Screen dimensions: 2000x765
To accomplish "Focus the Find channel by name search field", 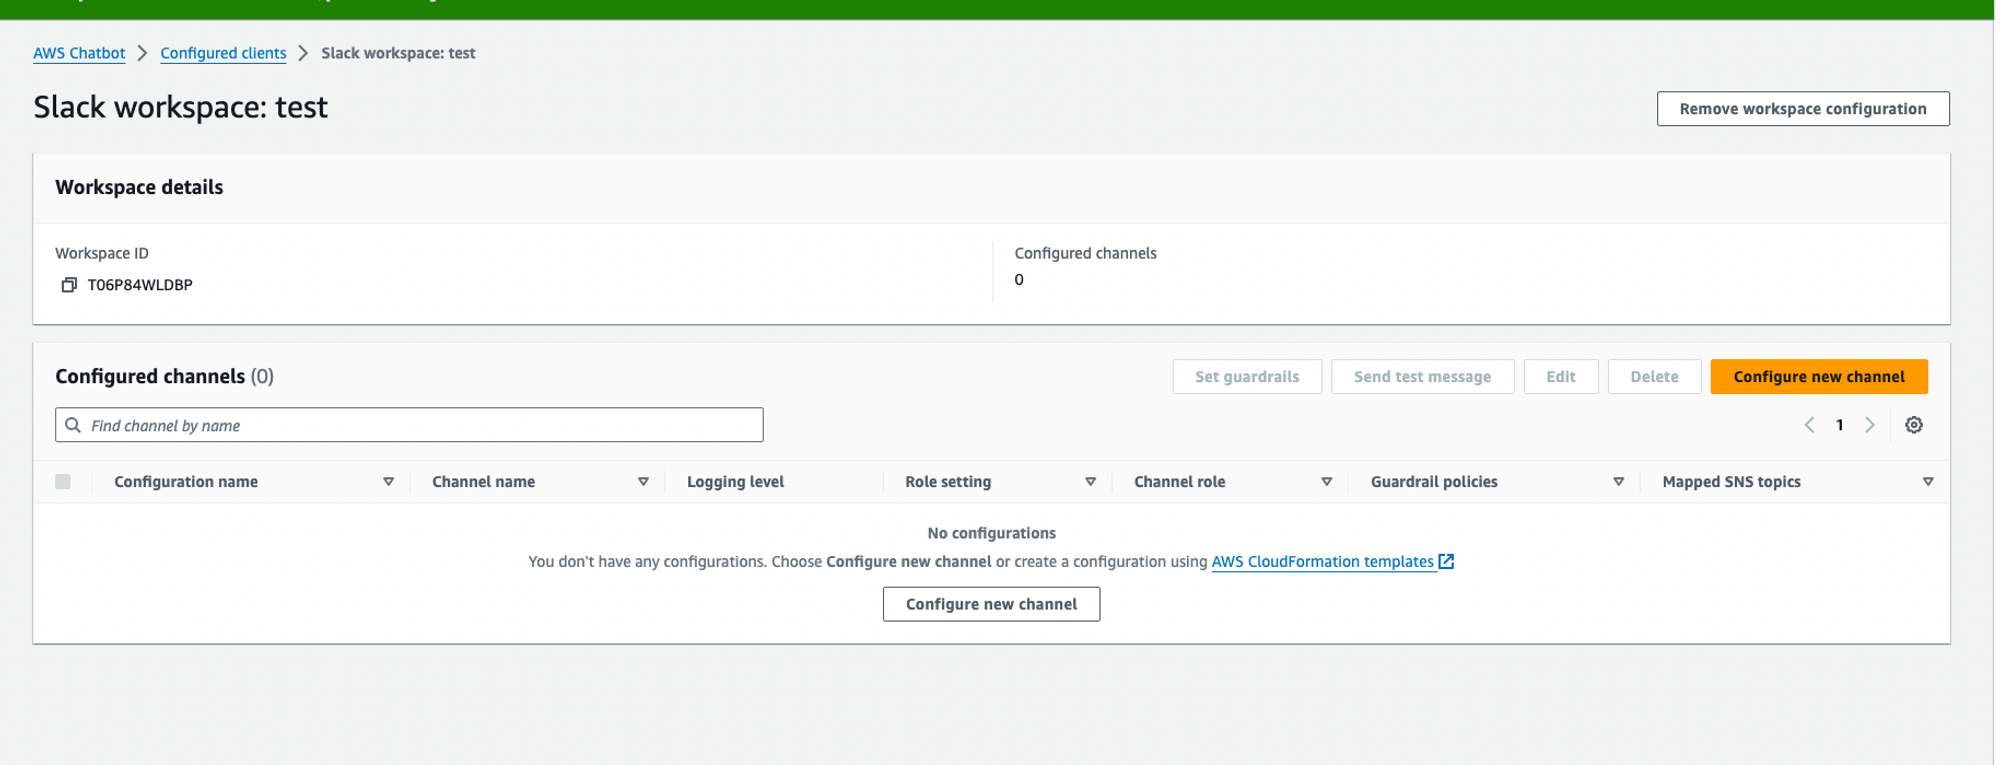I will click(409, 425).
